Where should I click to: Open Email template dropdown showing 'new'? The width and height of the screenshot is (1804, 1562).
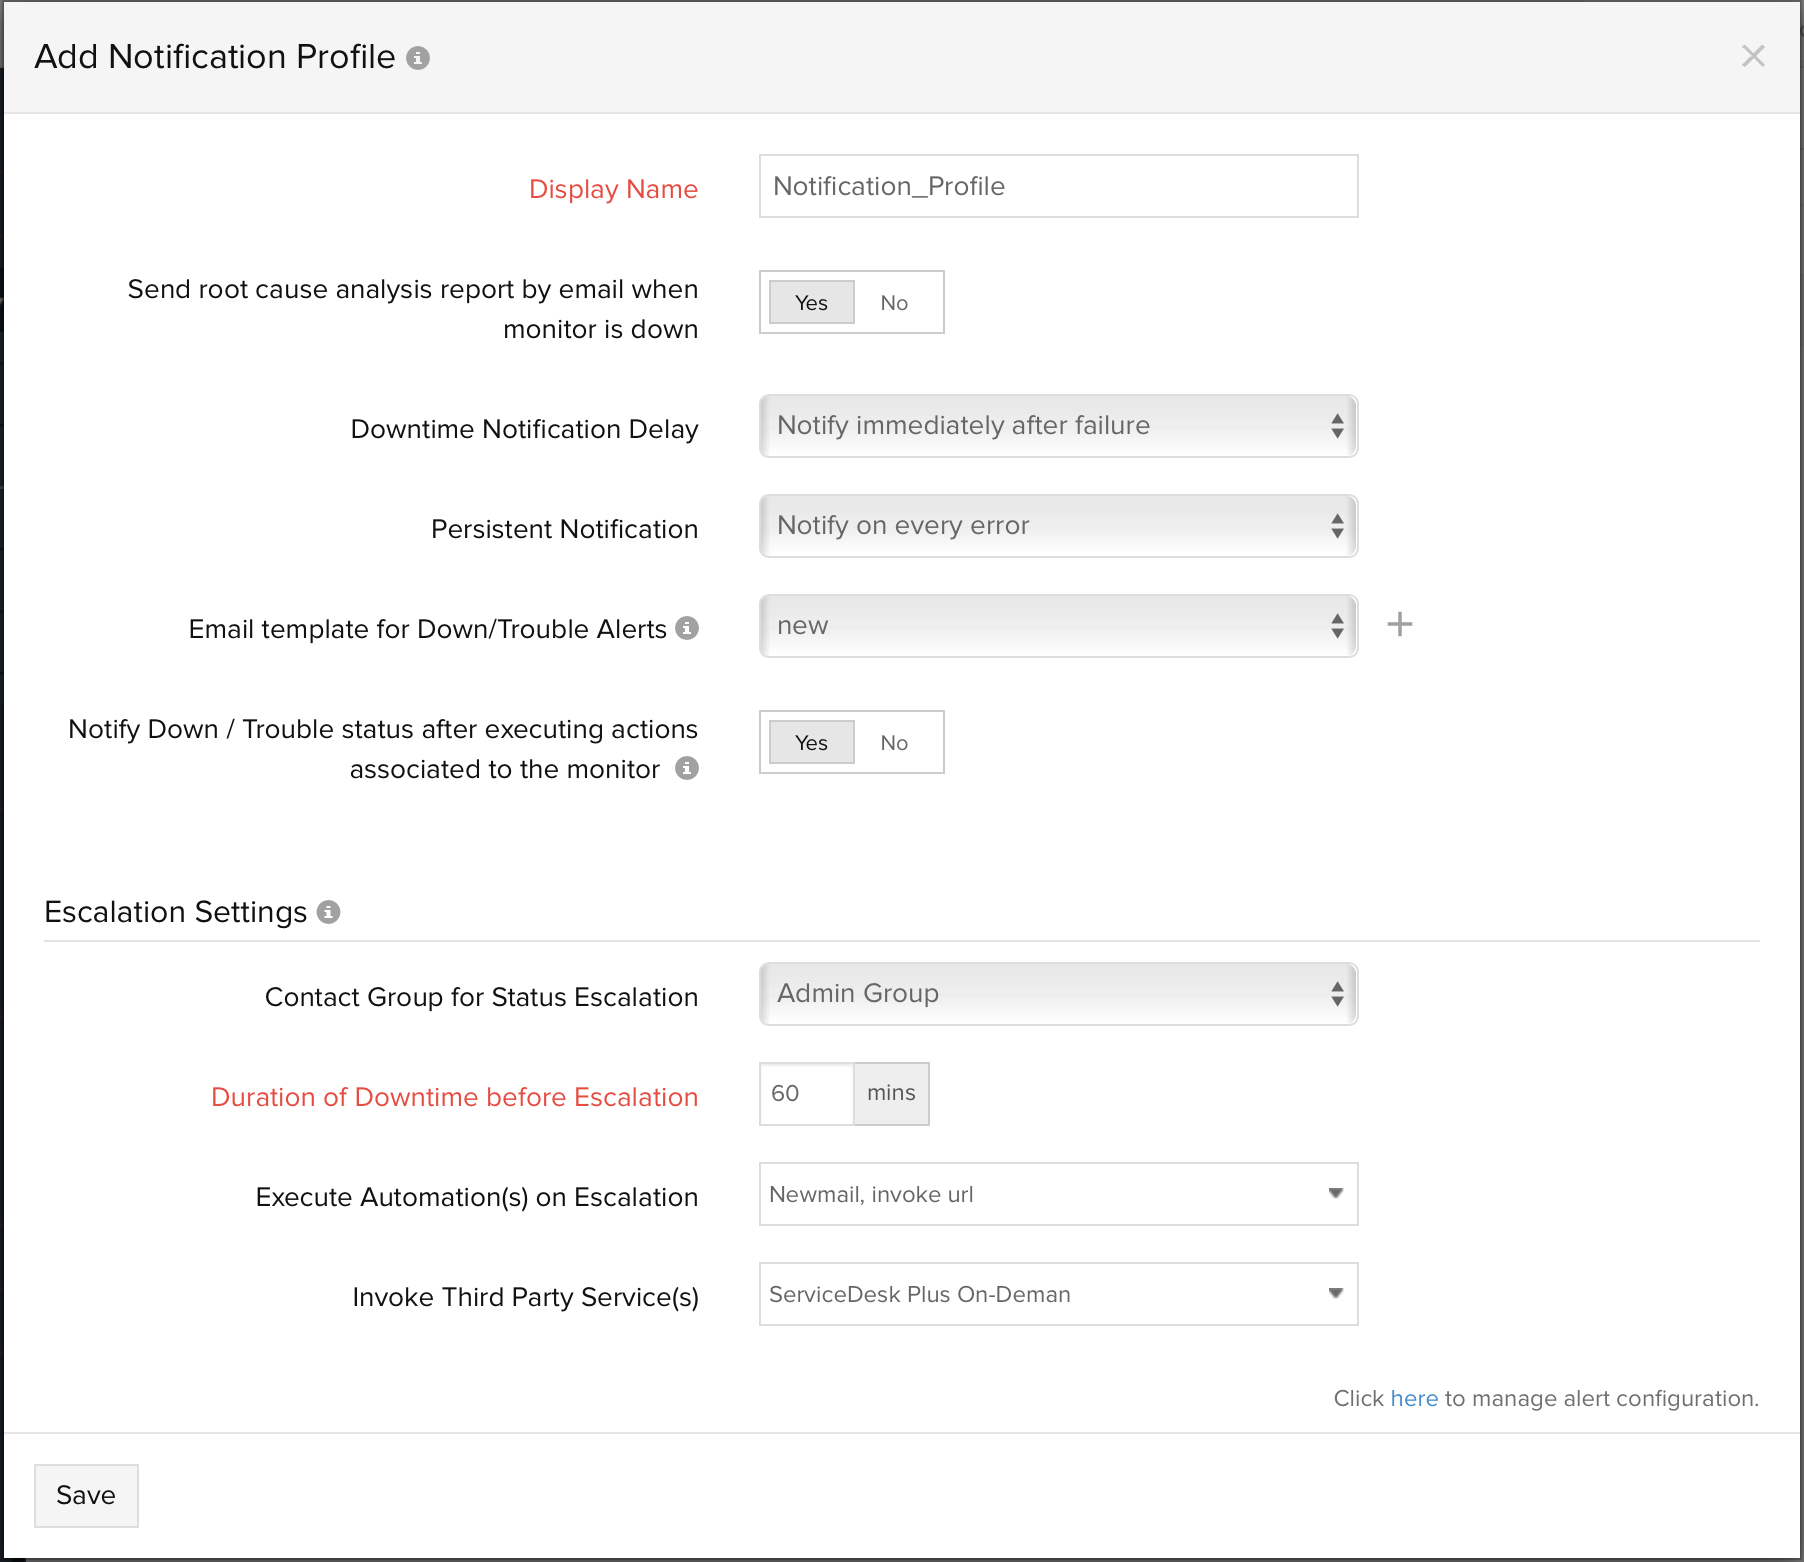(1059, 626)
